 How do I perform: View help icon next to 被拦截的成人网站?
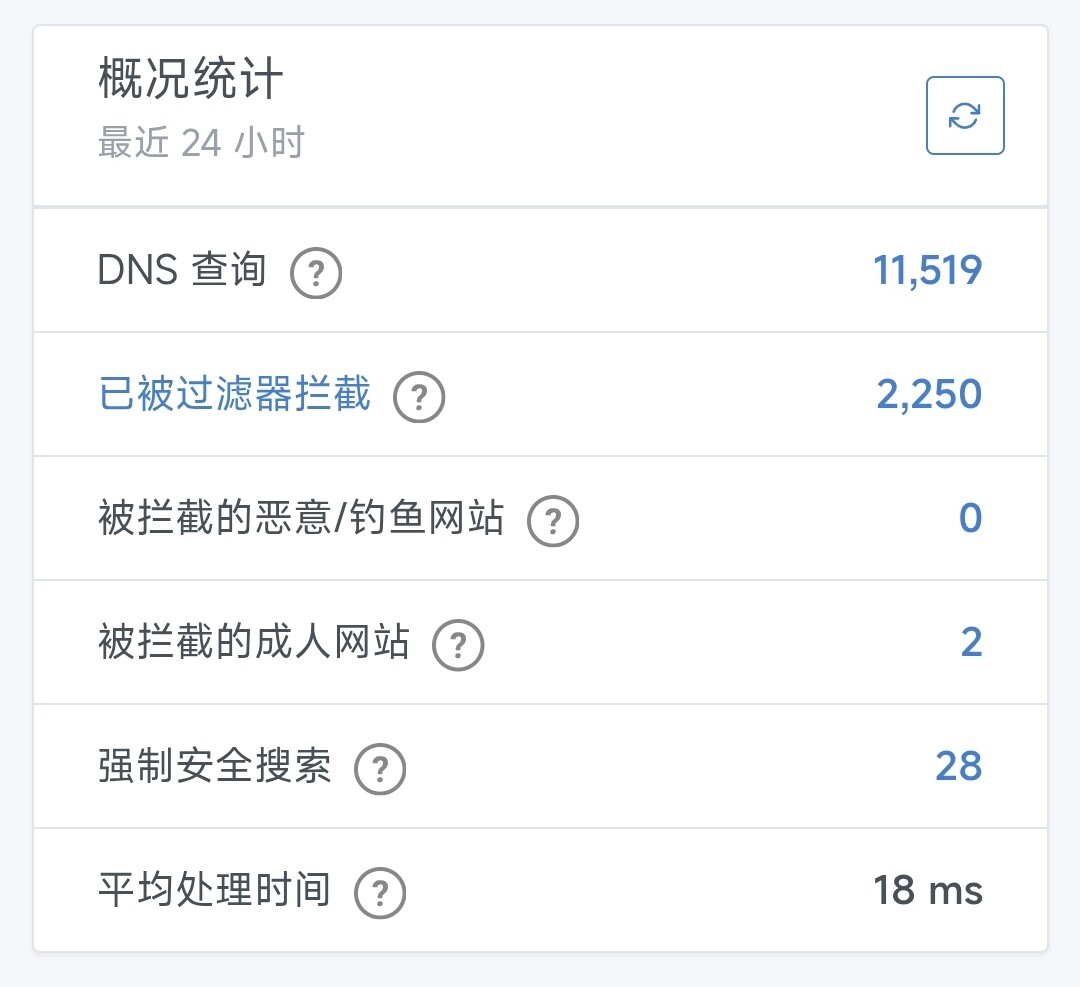click(x=458, y=645)
